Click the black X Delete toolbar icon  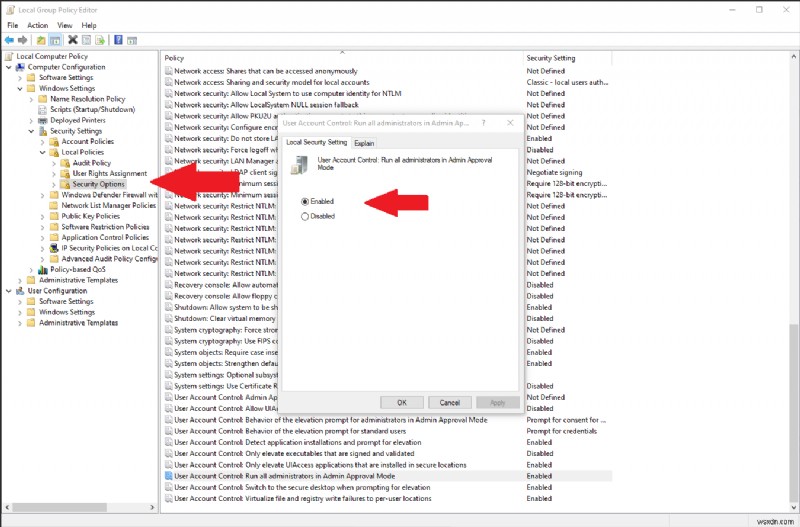[73, 40]
